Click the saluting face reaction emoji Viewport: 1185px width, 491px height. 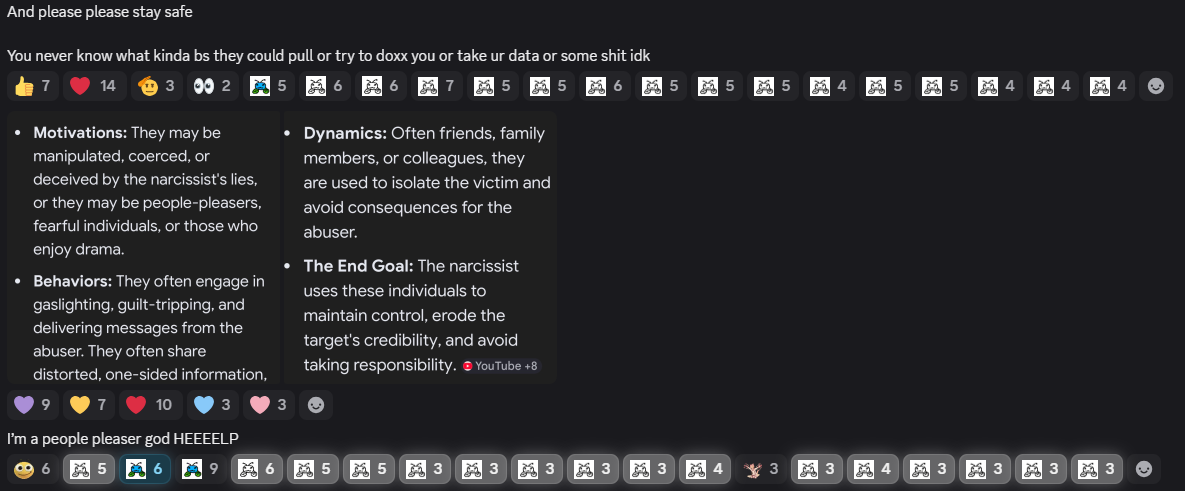click(156, 86)
